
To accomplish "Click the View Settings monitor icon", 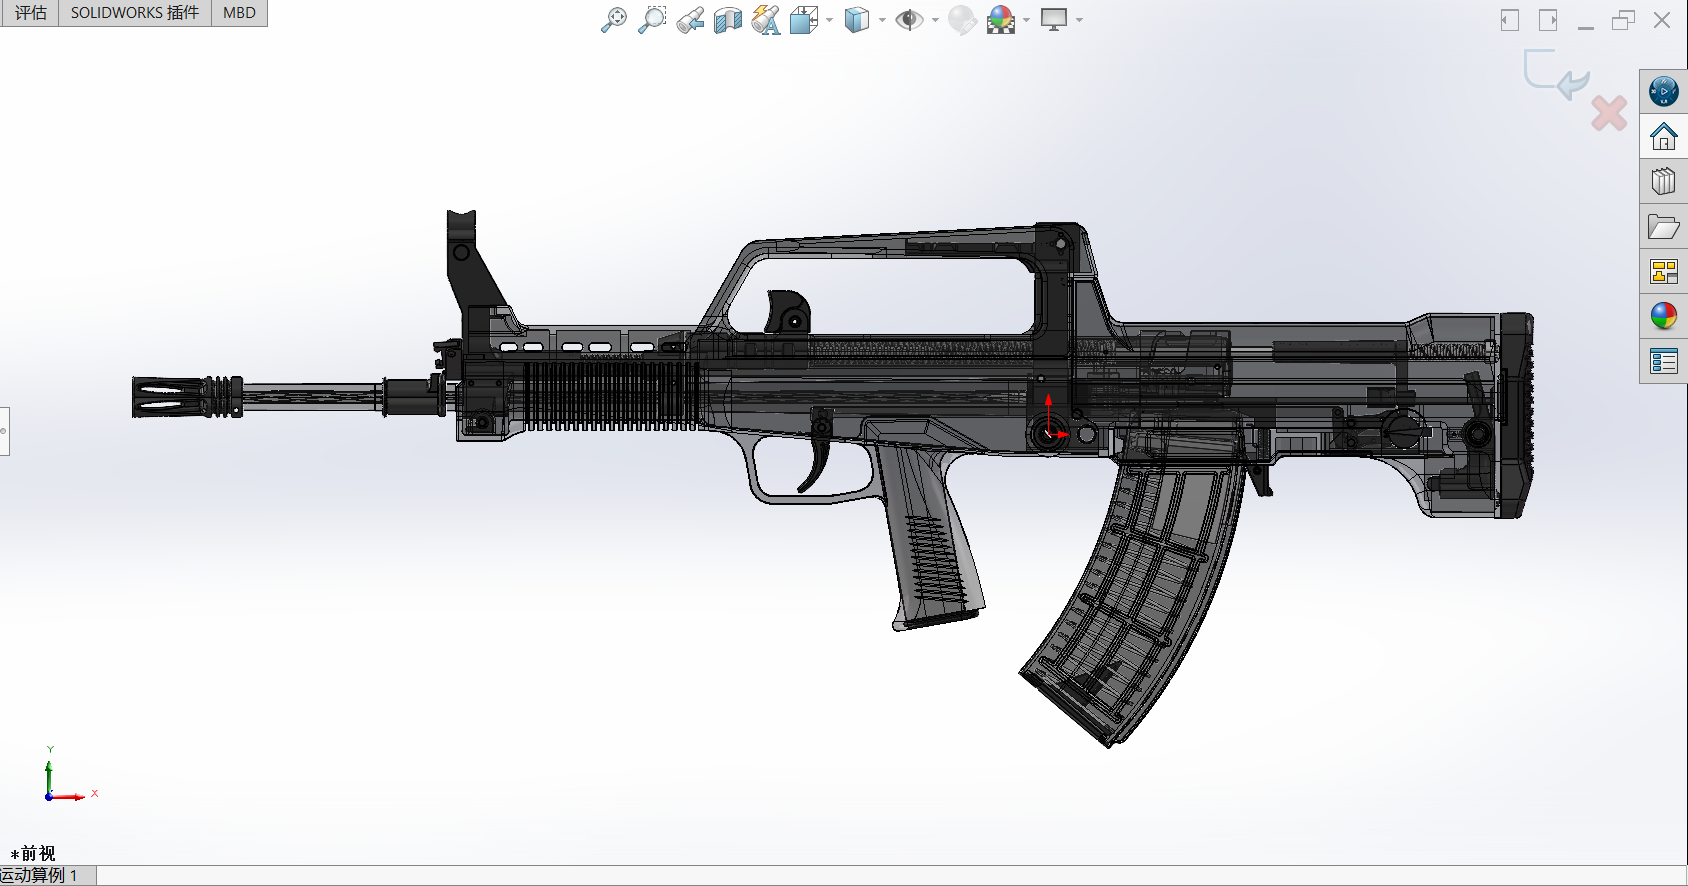I will coord(1054,19).
